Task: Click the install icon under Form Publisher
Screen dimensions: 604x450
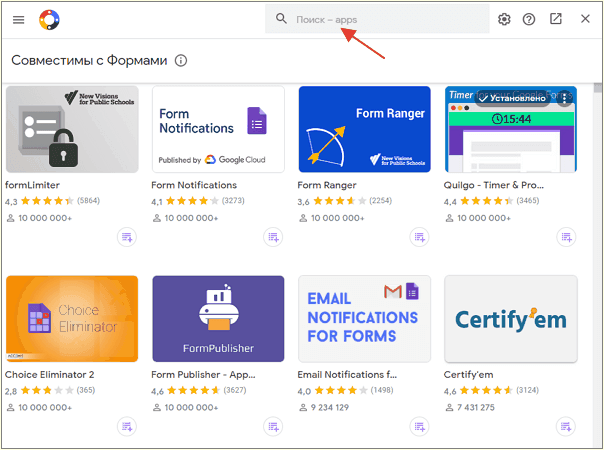Action: tap(273, 426)
